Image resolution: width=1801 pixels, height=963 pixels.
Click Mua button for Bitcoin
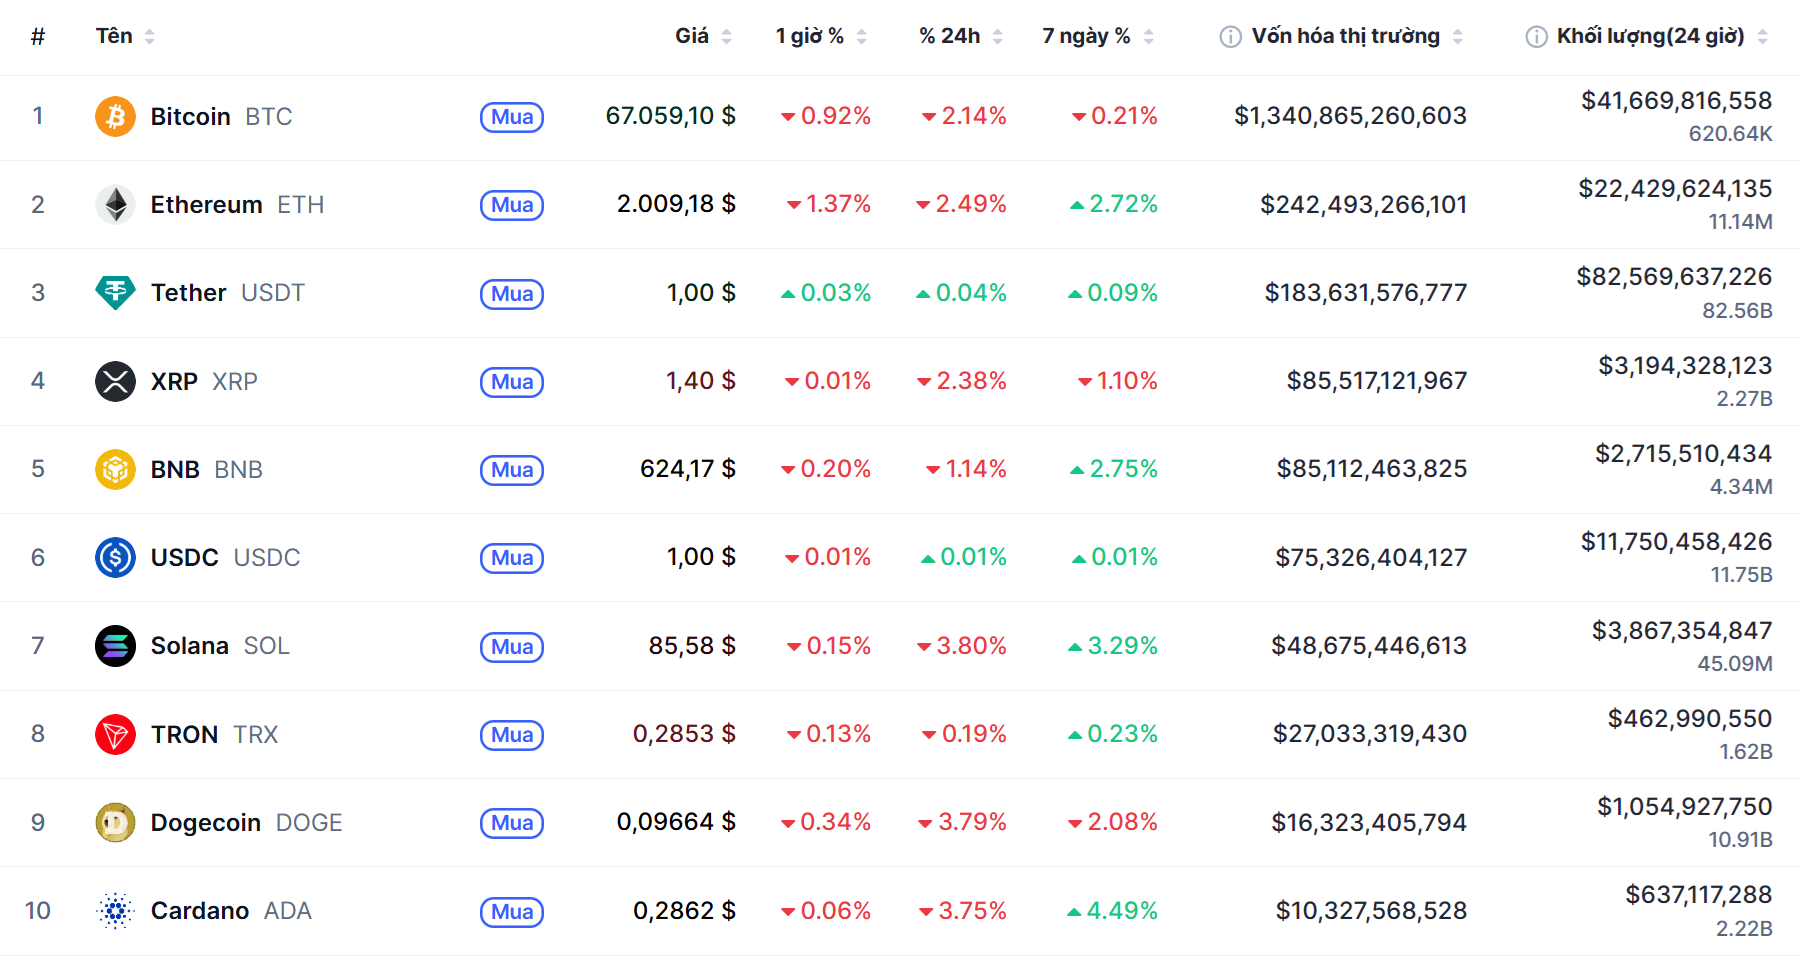click(512, 117)
